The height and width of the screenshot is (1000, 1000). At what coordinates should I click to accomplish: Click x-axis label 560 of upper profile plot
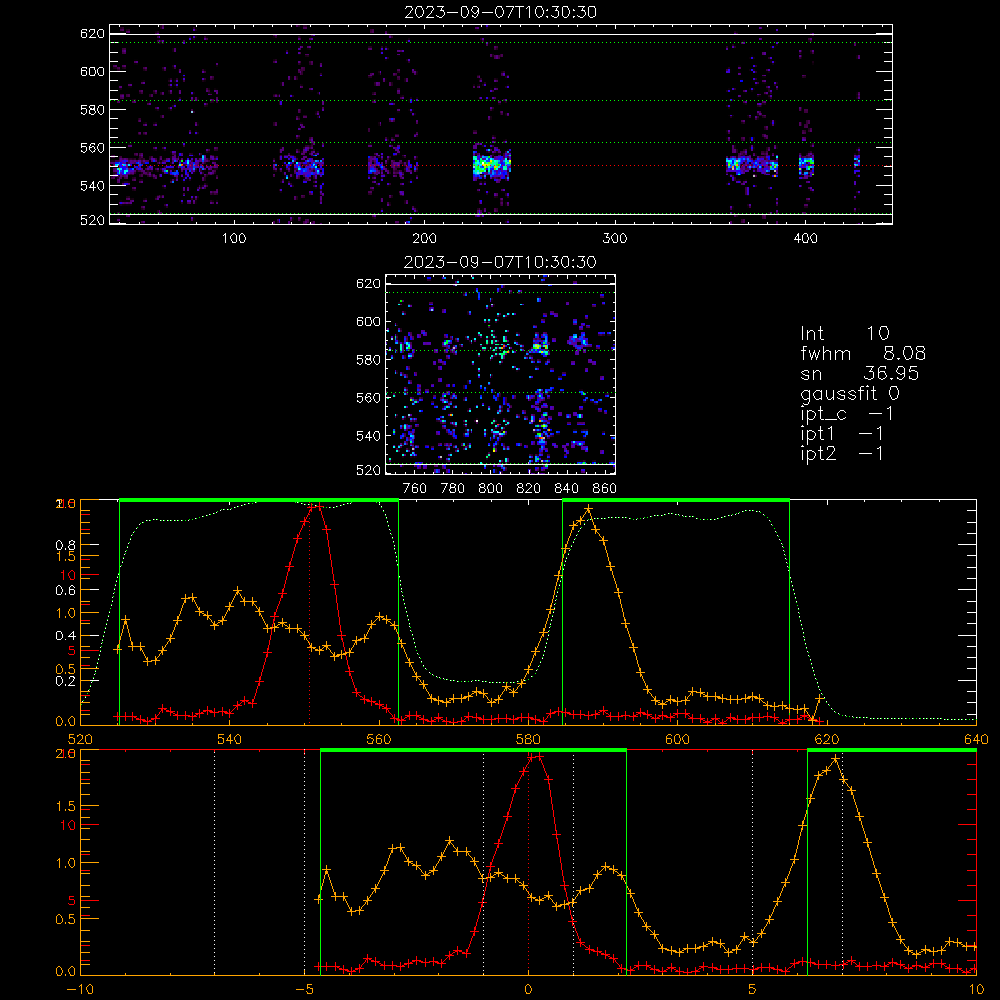[x=379, y=739]
